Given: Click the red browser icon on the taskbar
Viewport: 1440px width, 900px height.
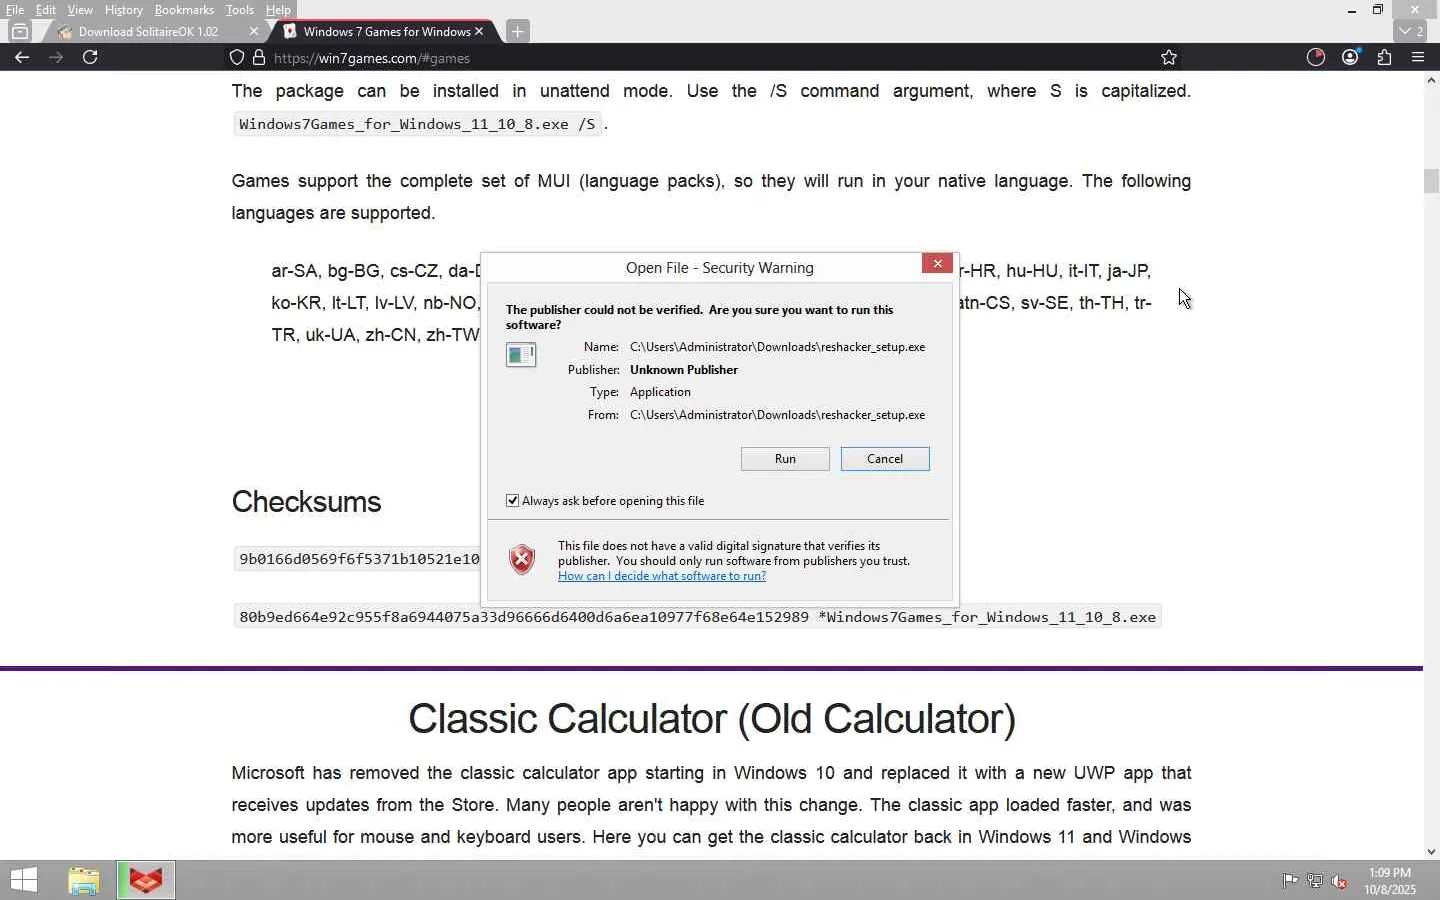Looking at the screenshot, I should tap(146, 880).
